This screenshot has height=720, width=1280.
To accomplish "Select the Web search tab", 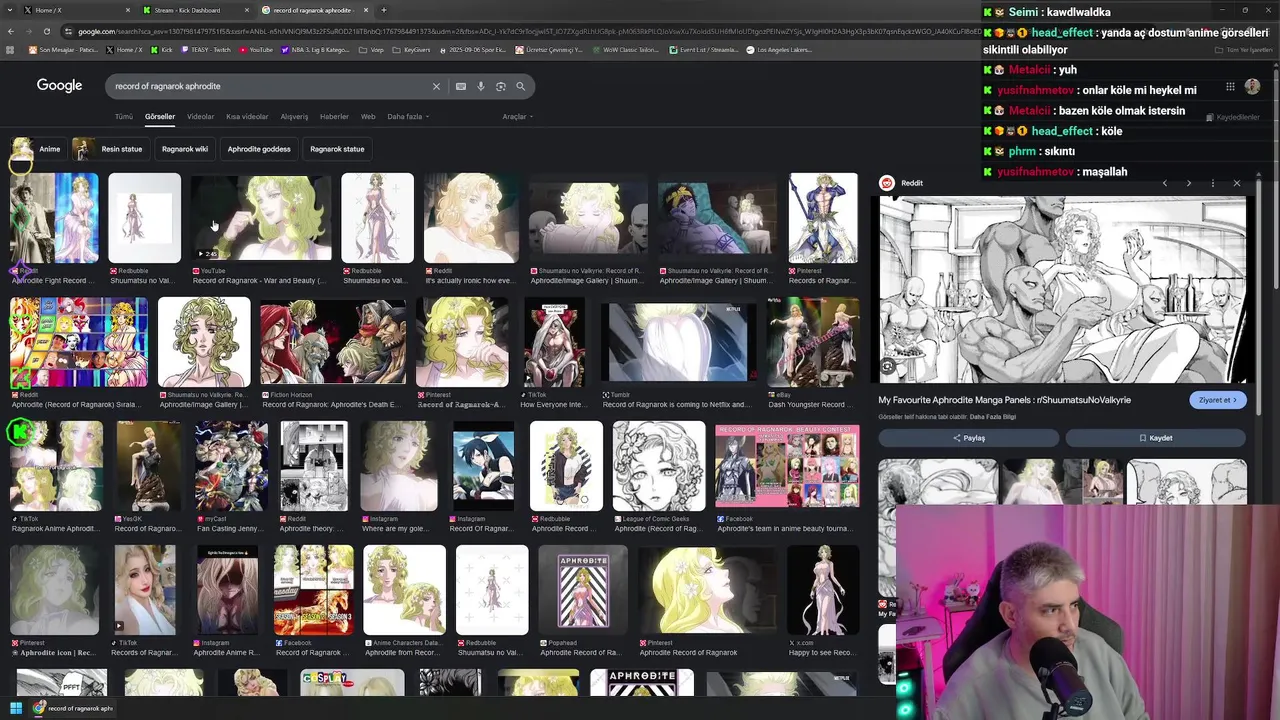I will [x=368, y=117].
